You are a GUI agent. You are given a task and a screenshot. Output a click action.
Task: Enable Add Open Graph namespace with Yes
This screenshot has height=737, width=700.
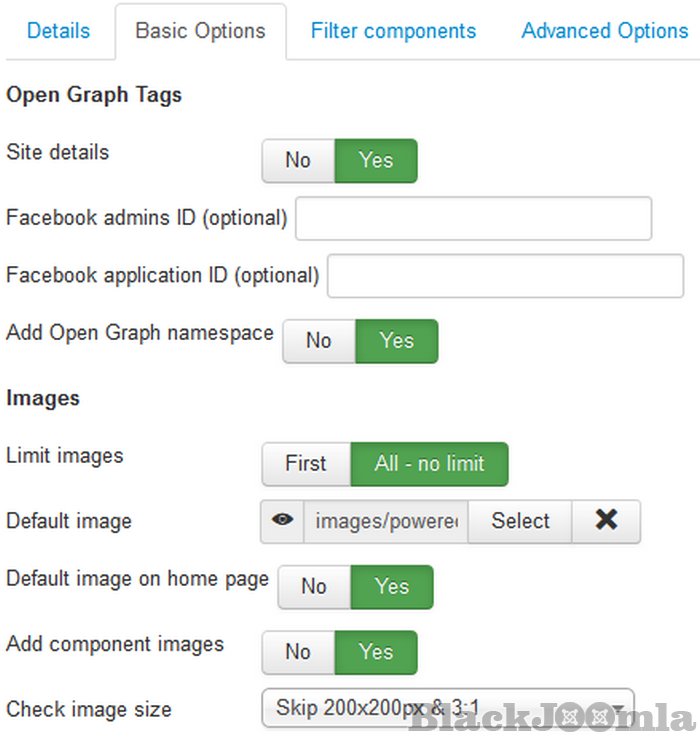396,341
